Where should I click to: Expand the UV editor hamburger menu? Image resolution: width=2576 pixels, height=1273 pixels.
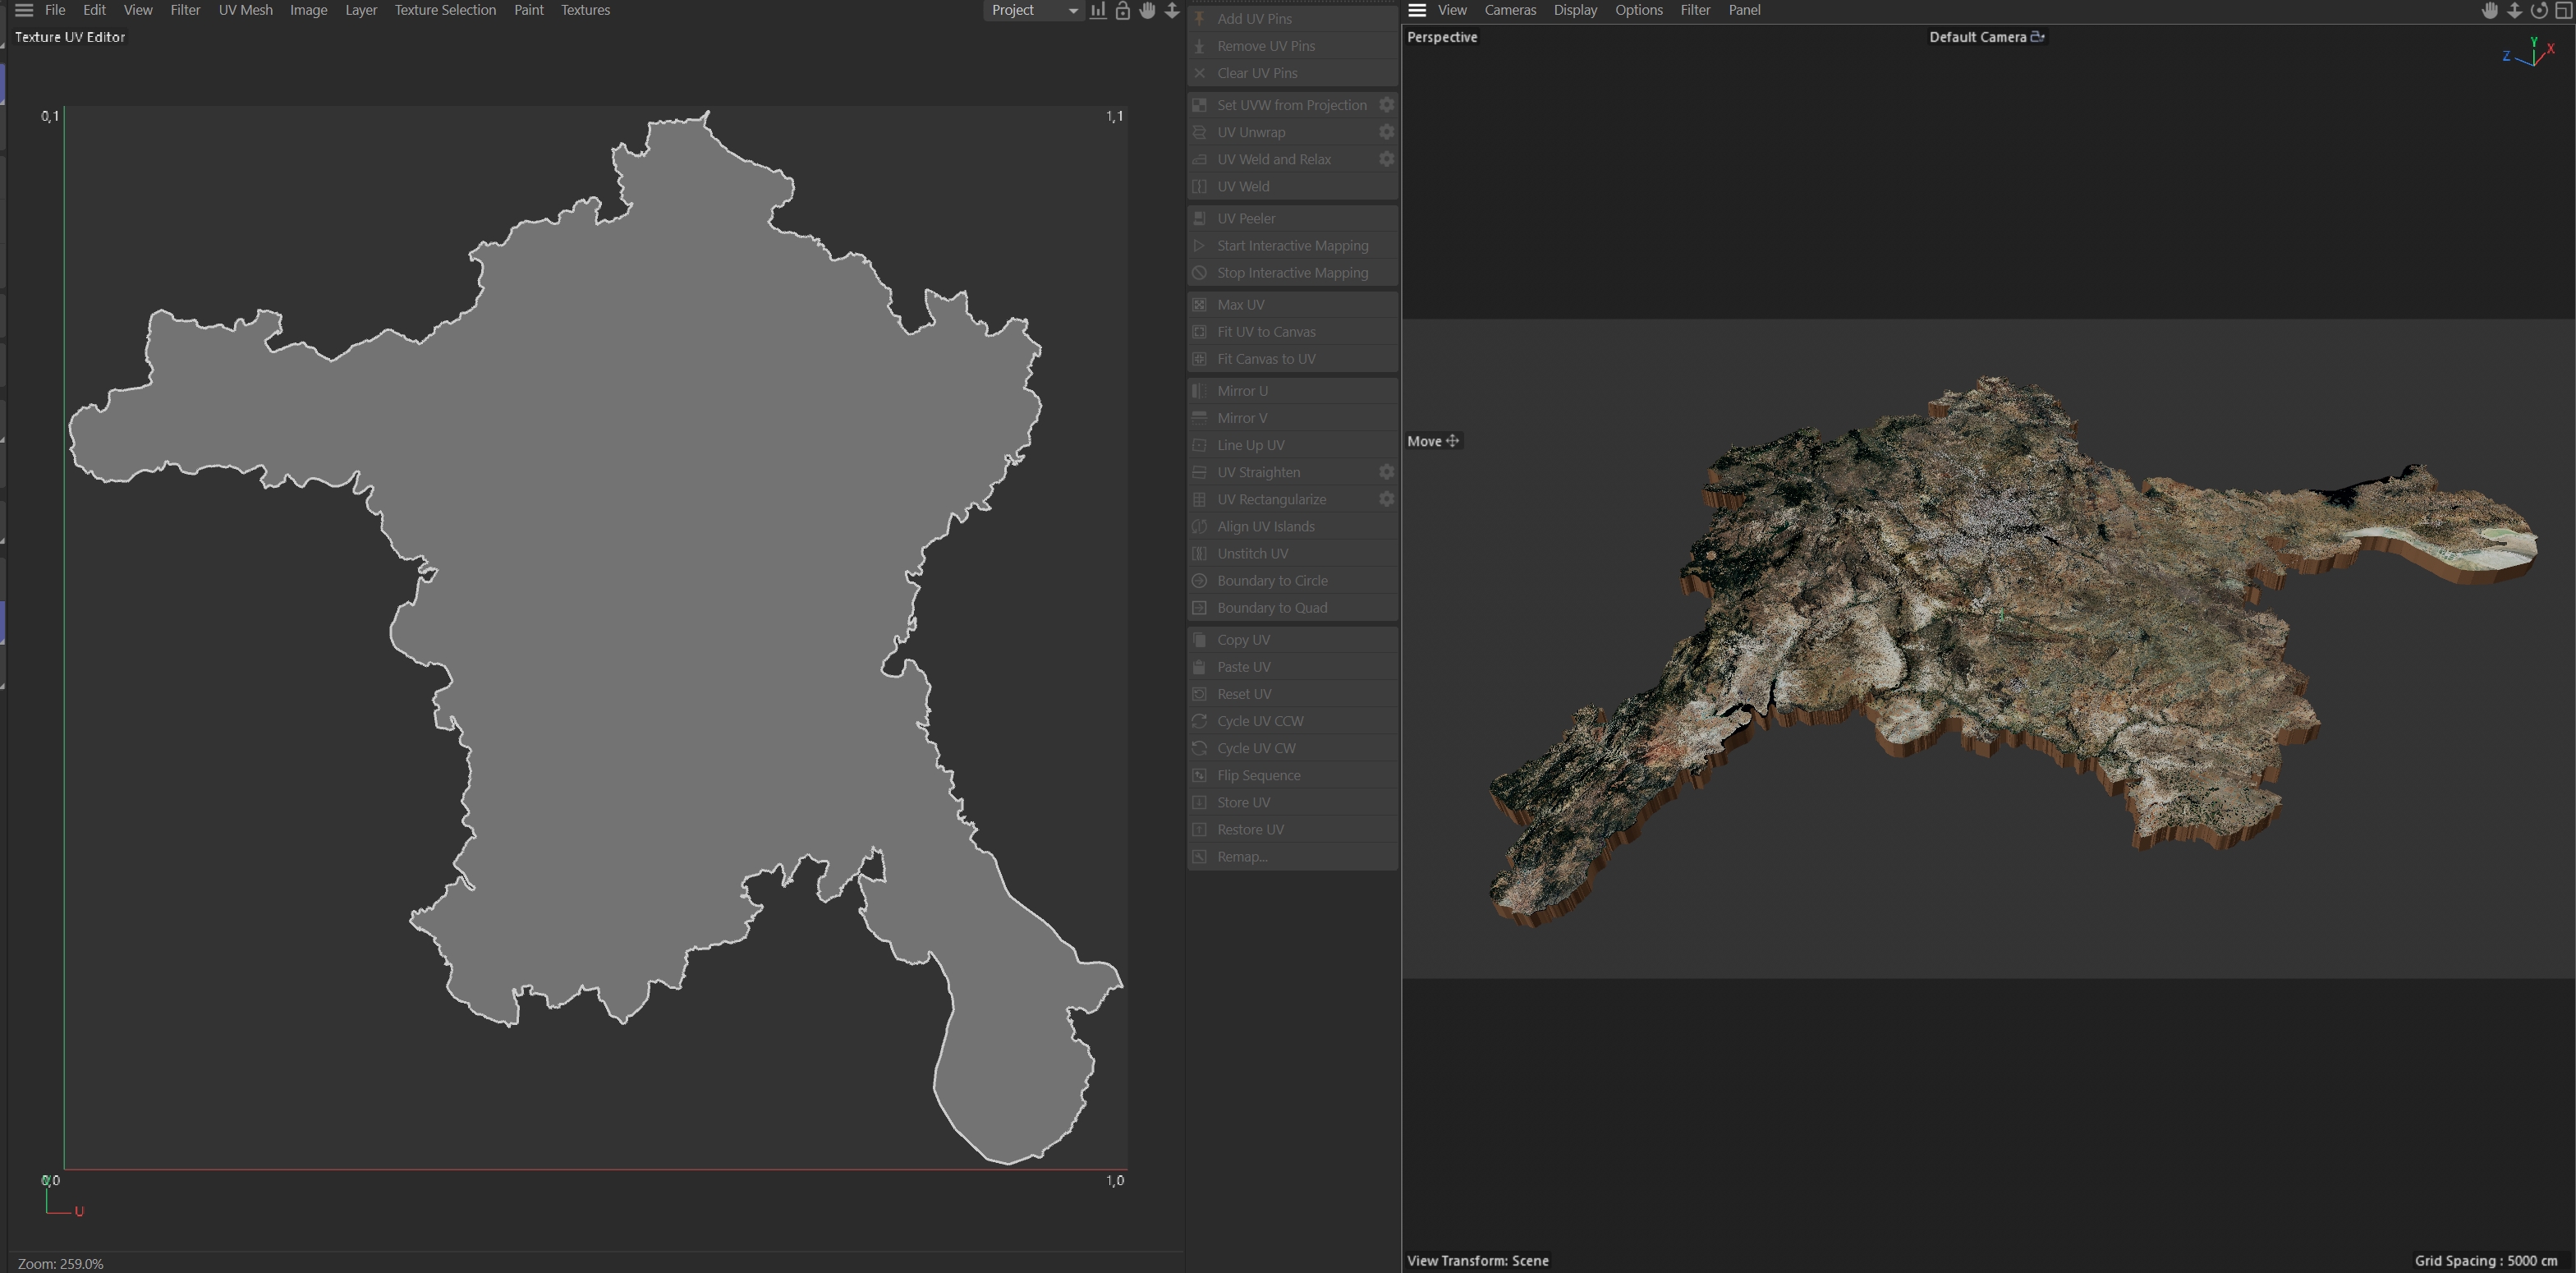click(x=24, y=10)
